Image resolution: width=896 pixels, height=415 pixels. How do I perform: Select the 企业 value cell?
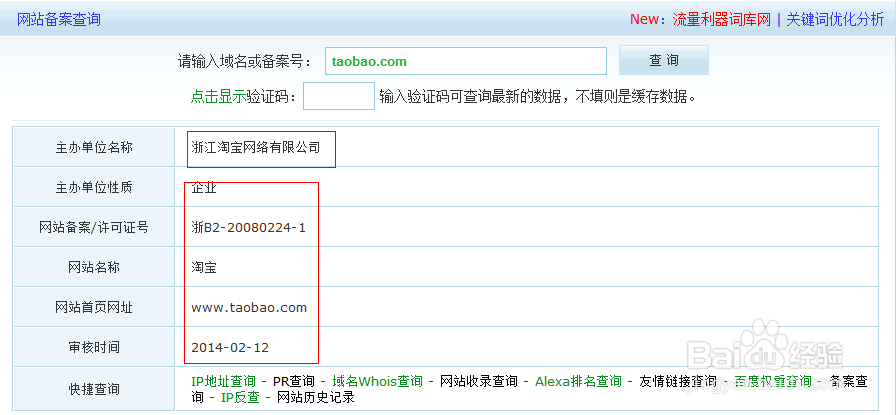(x=204, y=187)
